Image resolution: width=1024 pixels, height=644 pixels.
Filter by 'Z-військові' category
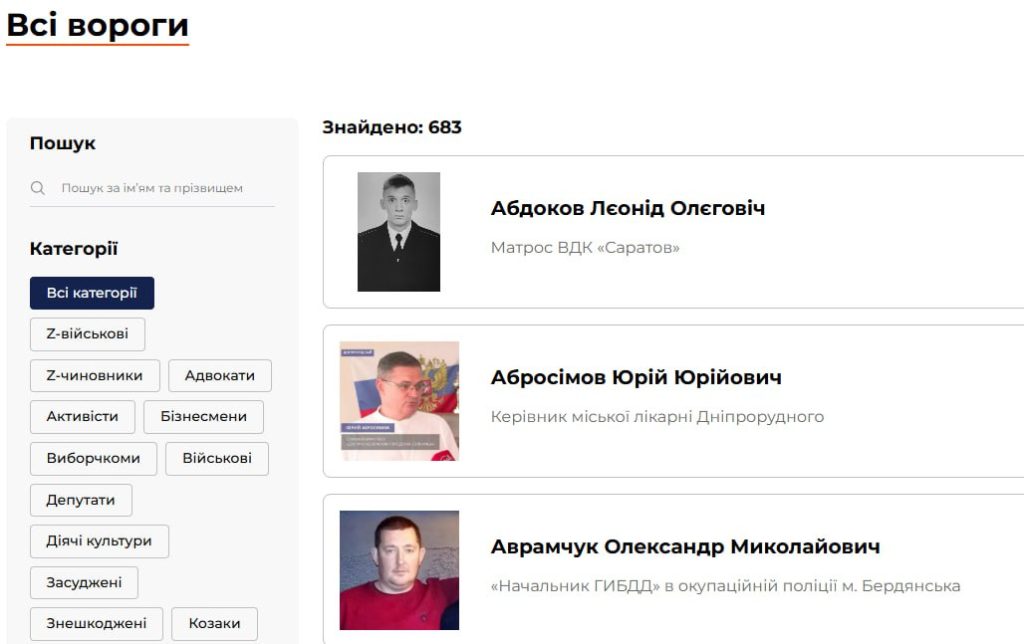click(x=87, y=334)
